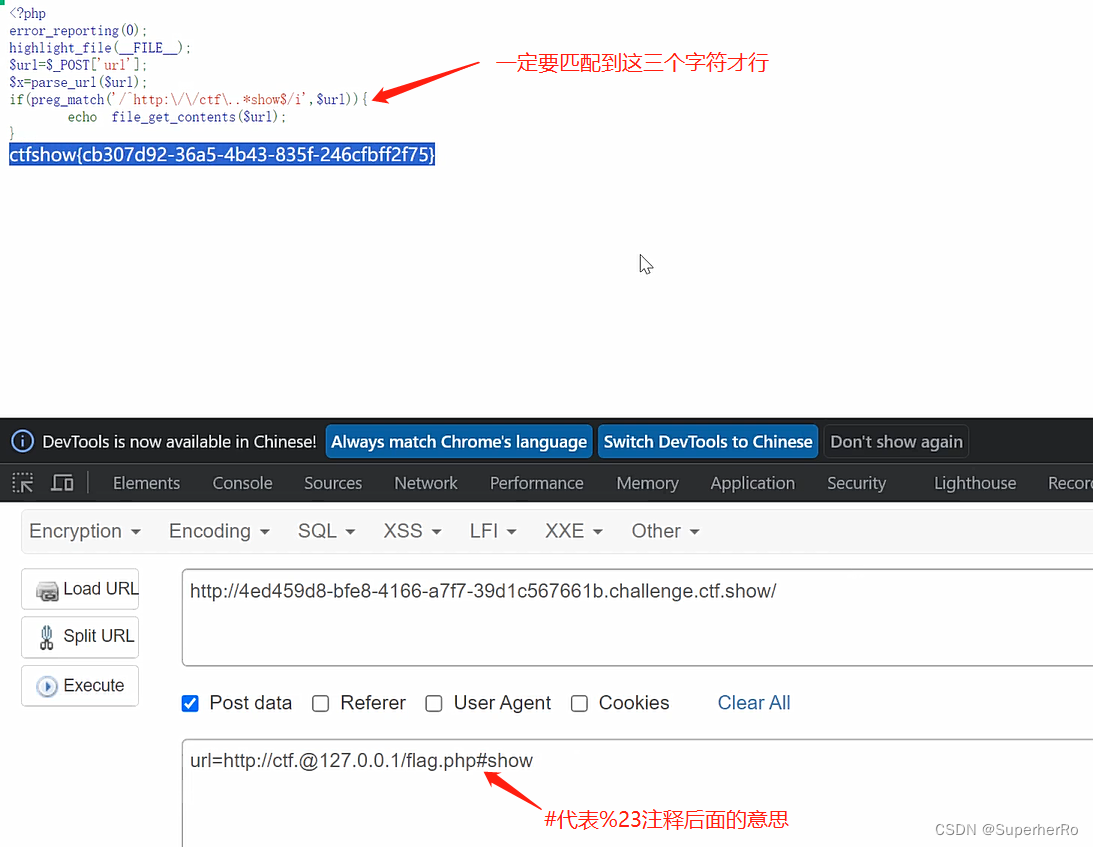
Task: Enable the Referer checkbox
Action: [321, 703]
